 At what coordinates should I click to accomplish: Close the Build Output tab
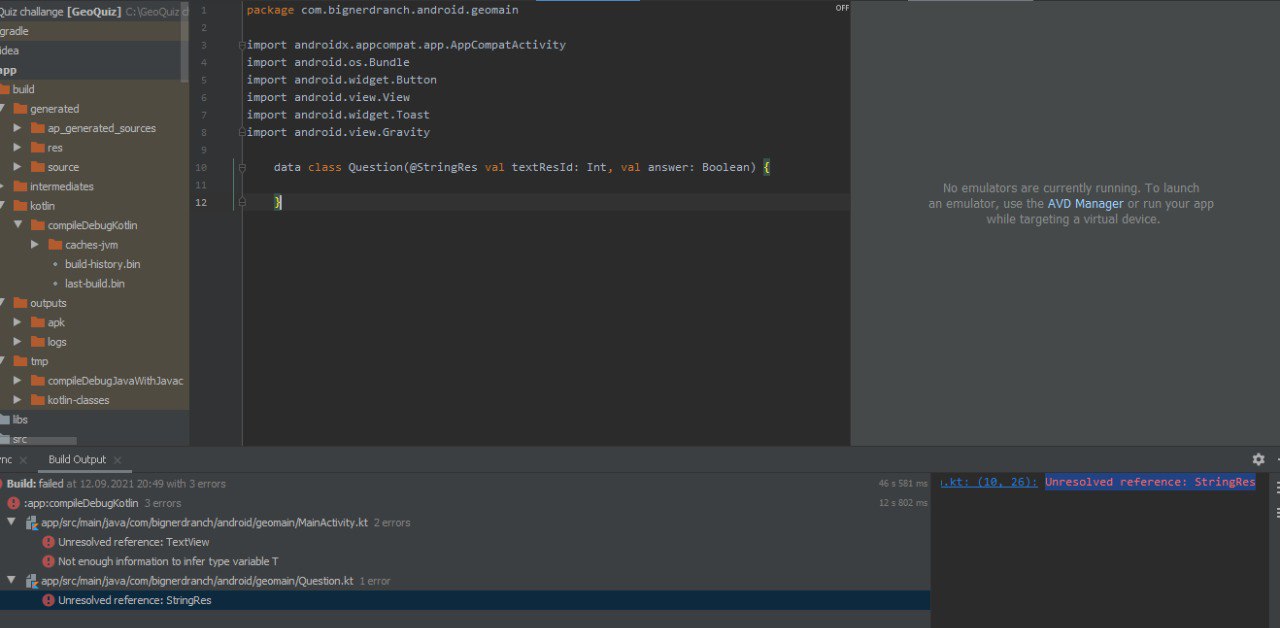tap(117, 460)
